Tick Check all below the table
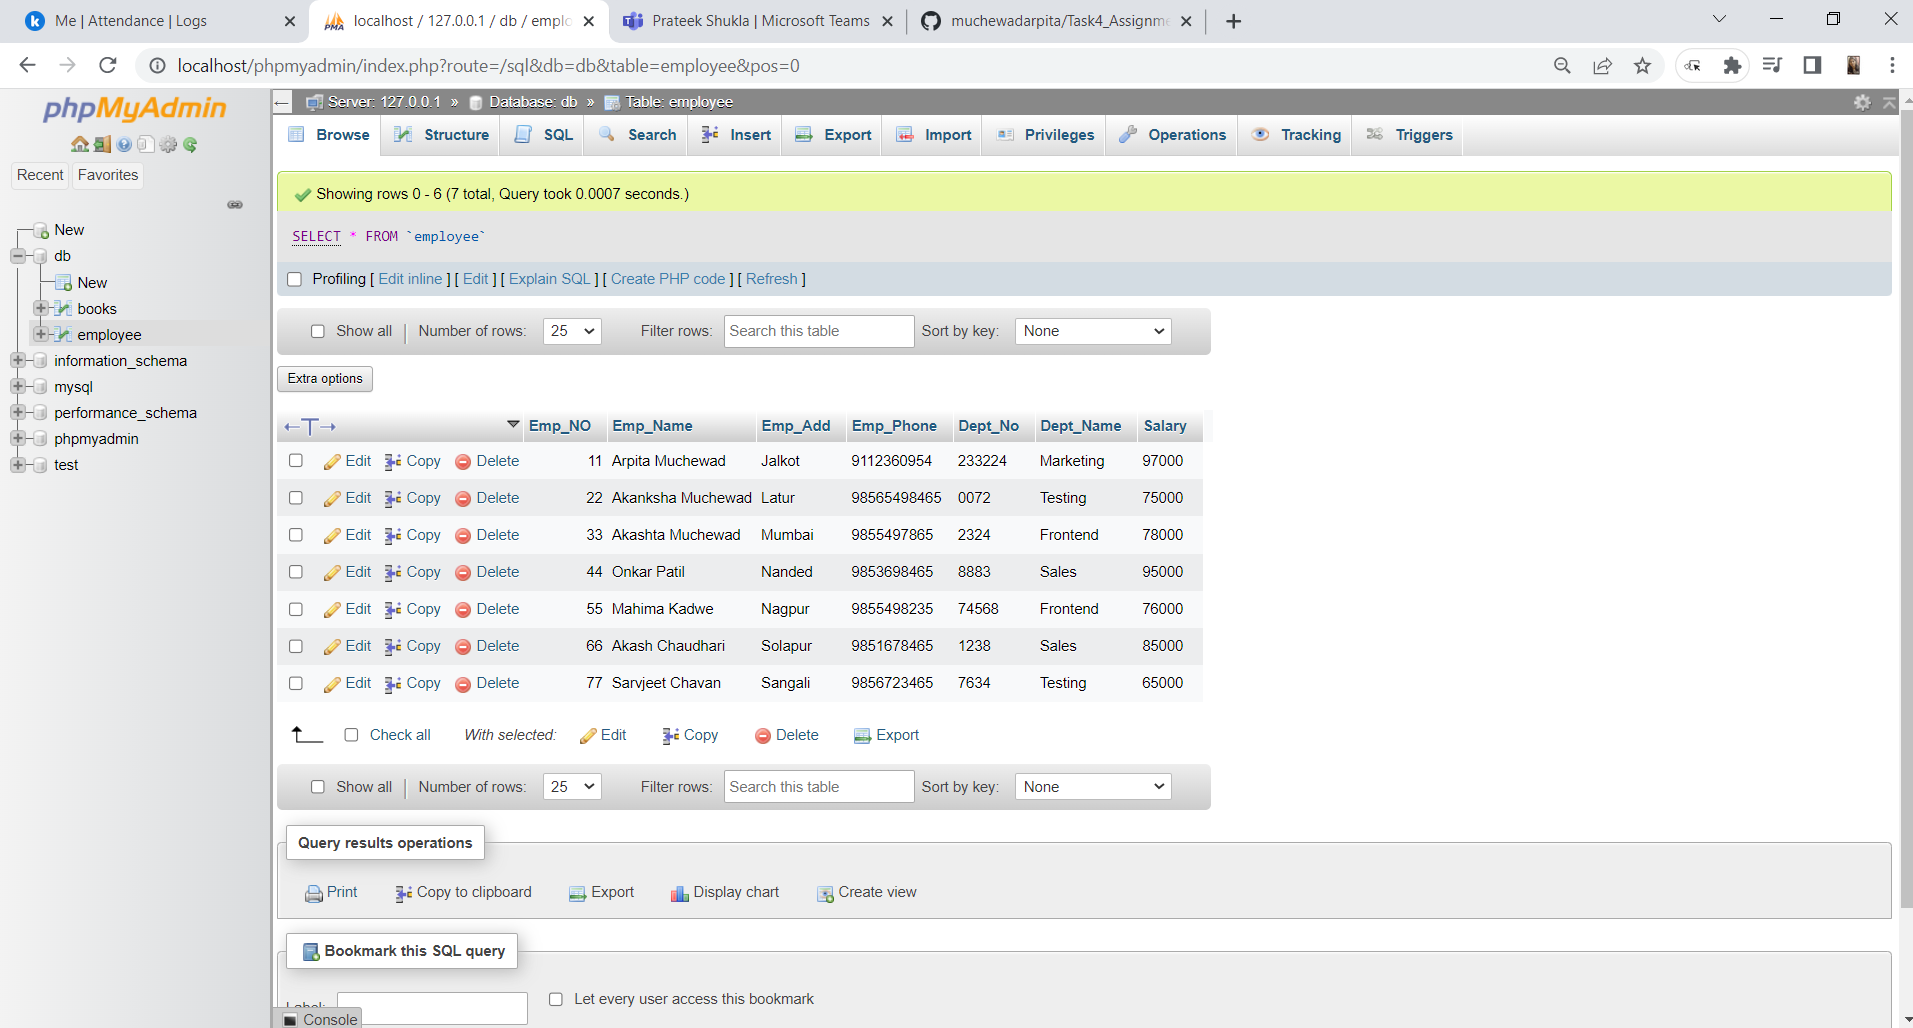Image resolution: width=1913 pixels, height=1028 pixels. (x=351, y=735)
